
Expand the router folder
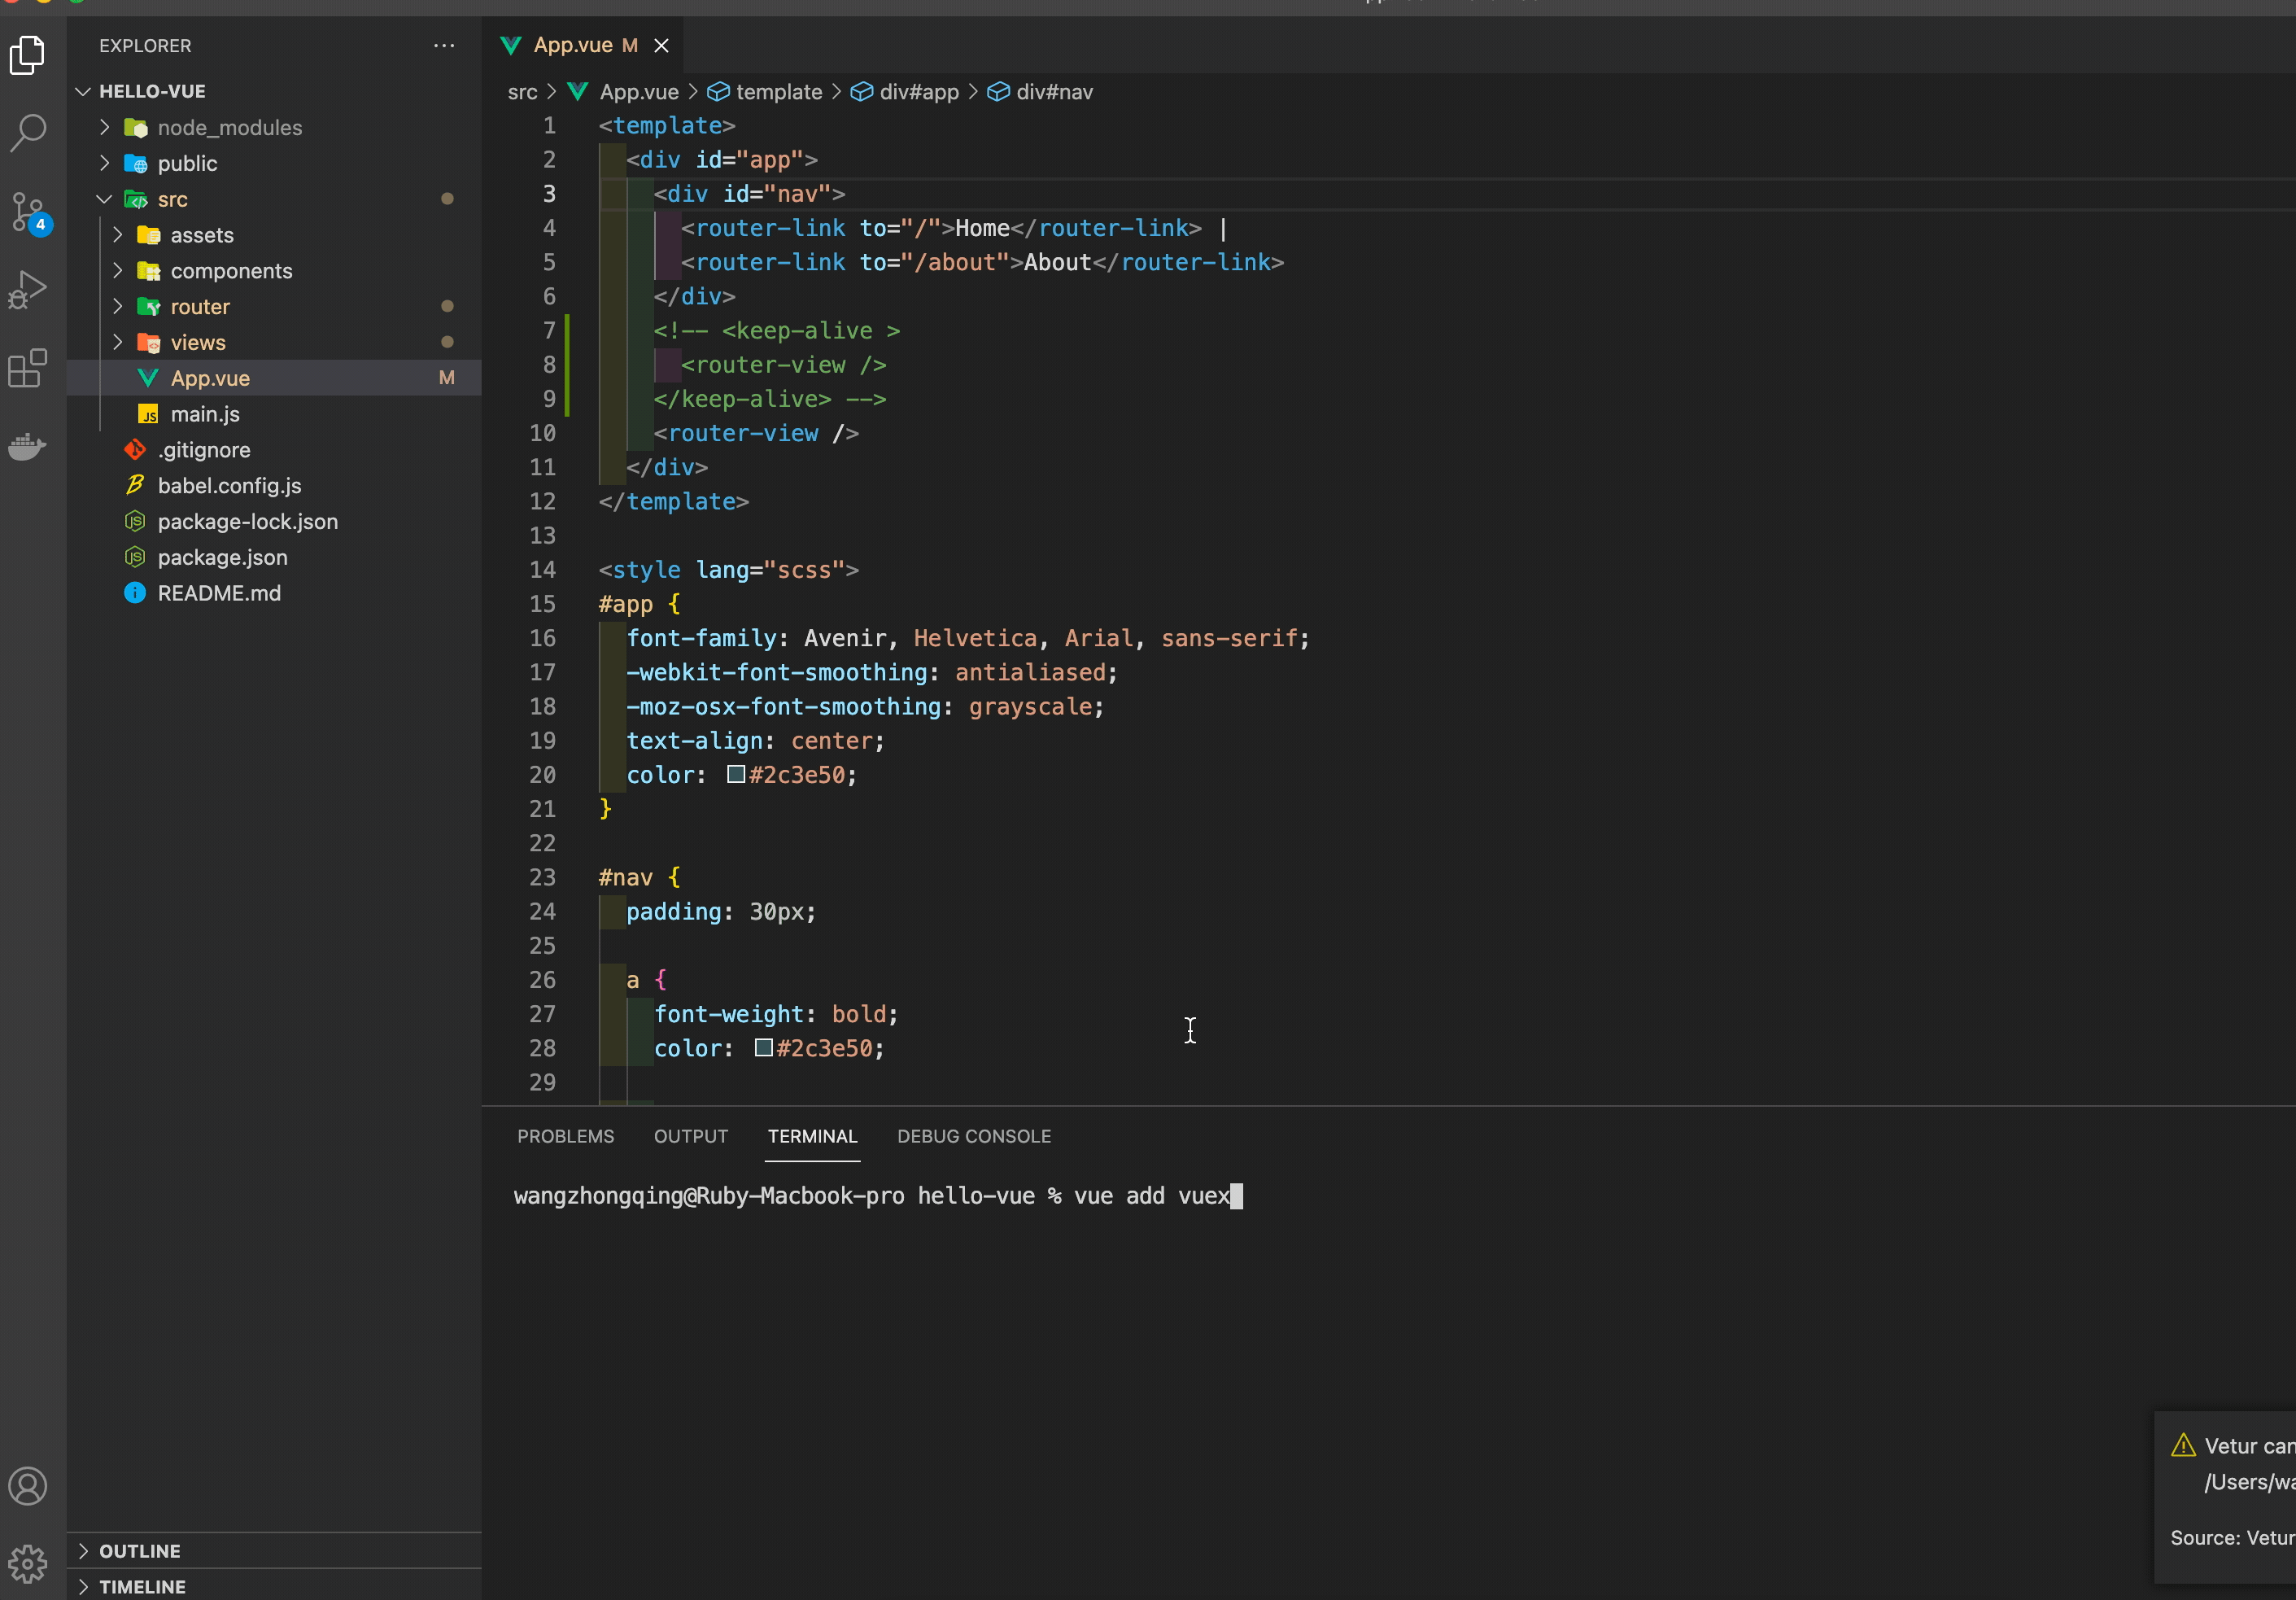click(118, 306)
